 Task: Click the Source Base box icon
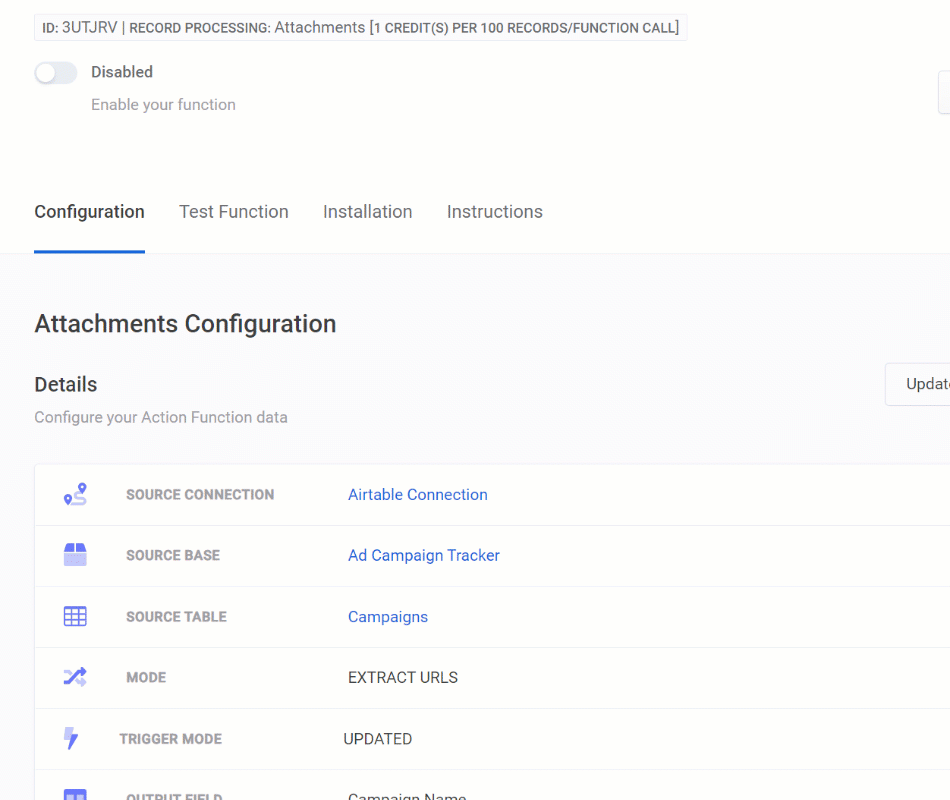coord(75,556)
